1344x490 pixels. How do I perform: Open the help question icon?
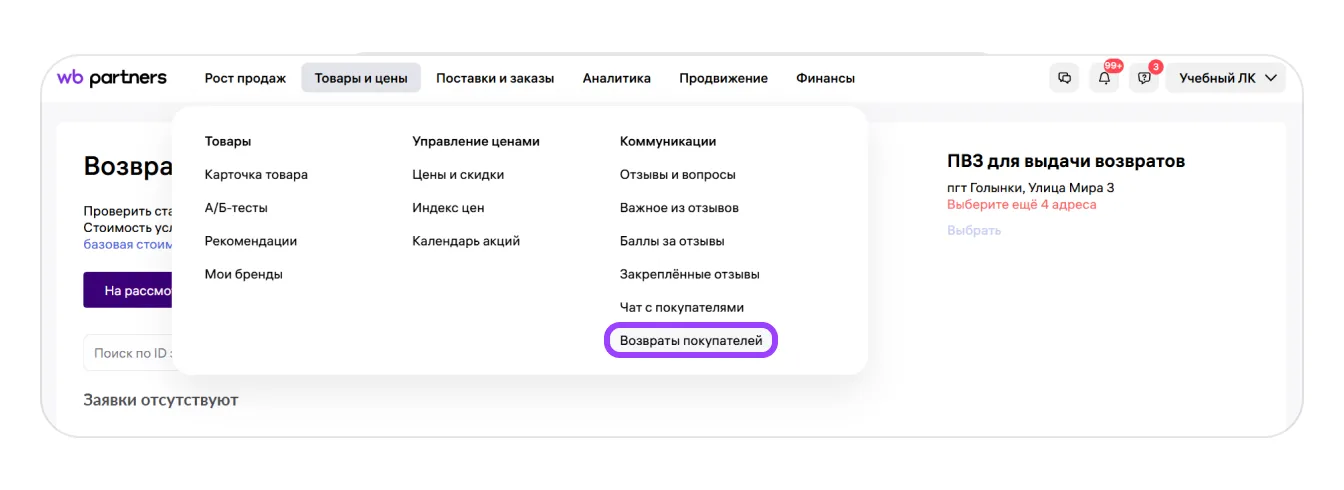[1144, 78]
